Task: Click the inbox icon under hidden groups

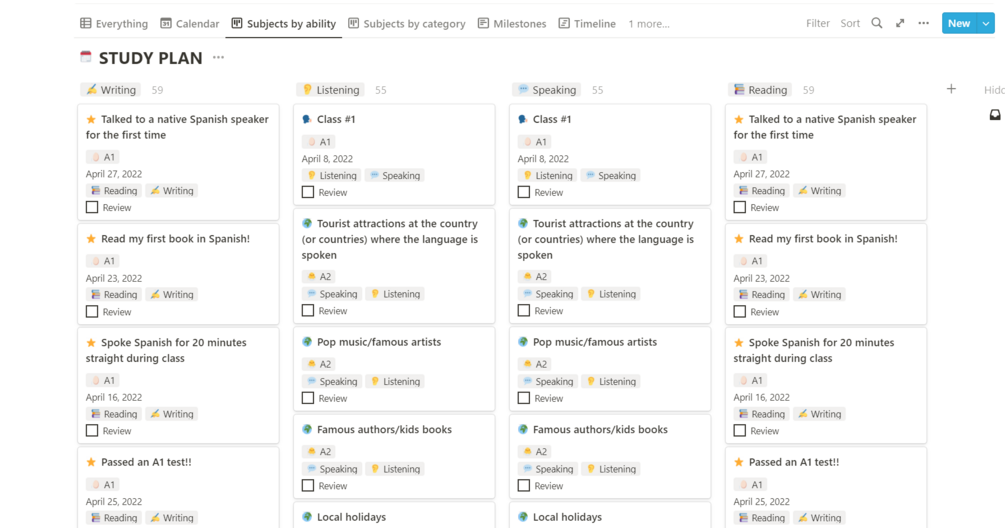Action: tap(995, 115)
